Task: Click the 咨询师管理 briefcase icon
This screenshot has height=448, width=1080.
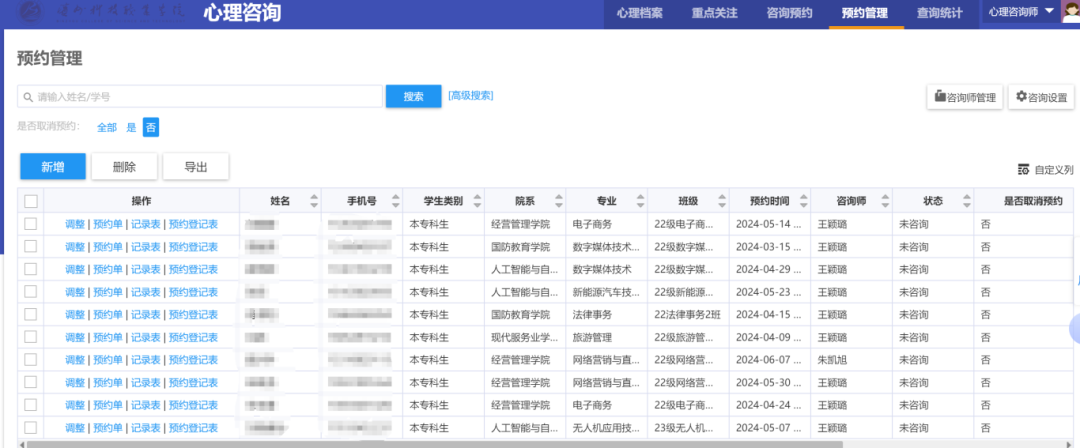Action: [x=940, y=97]
